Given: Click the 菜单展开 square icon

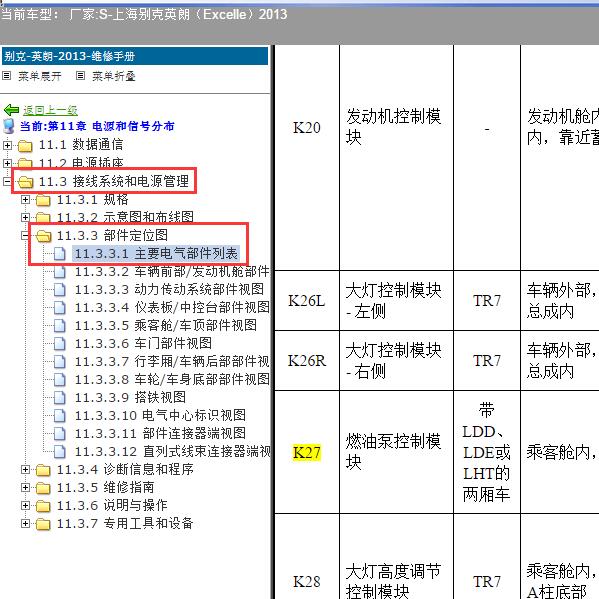Looking at the screenshot, I should coord(6,76).
